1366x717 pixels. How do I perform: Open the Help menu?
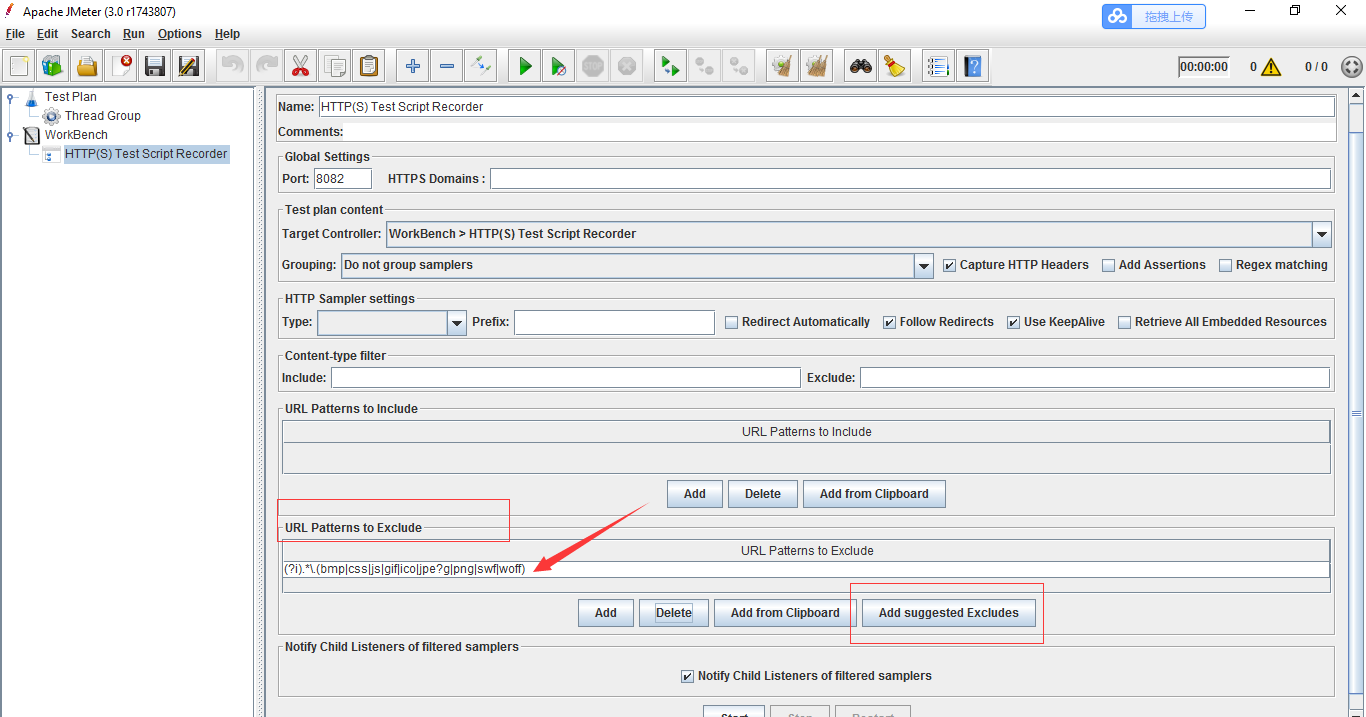pyautogui.click(x=228, y=34)
